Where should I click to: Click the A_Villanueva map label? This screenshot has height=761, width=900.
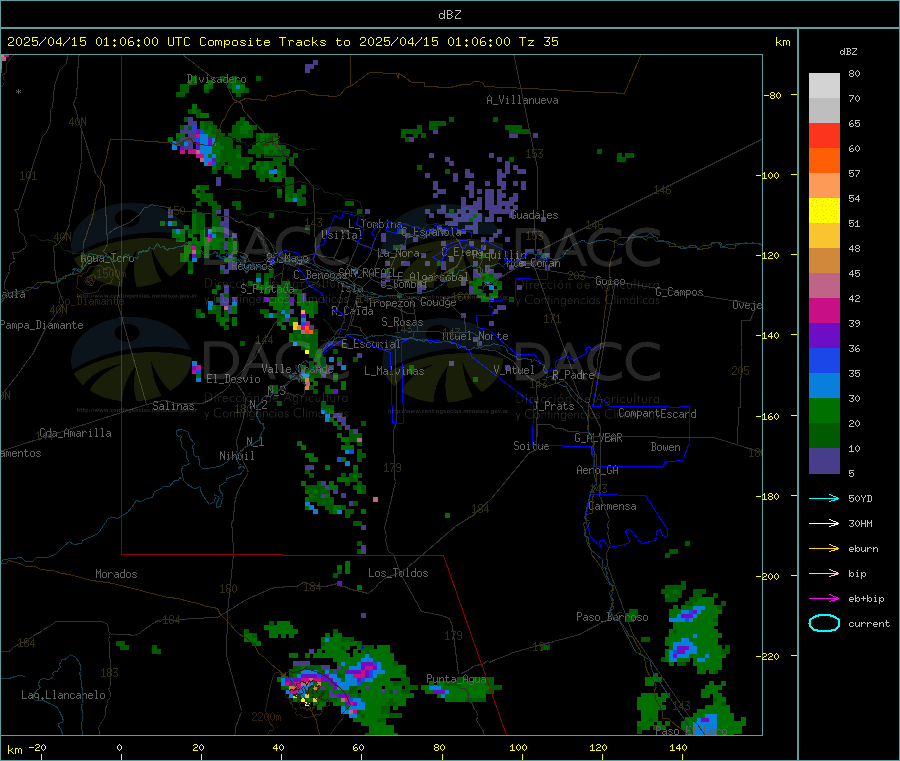point(522,100)
